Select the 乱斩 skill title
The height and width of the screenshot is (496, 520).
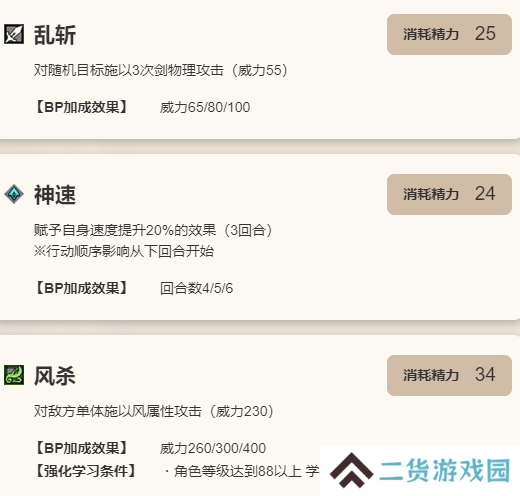tap(55, 35)
